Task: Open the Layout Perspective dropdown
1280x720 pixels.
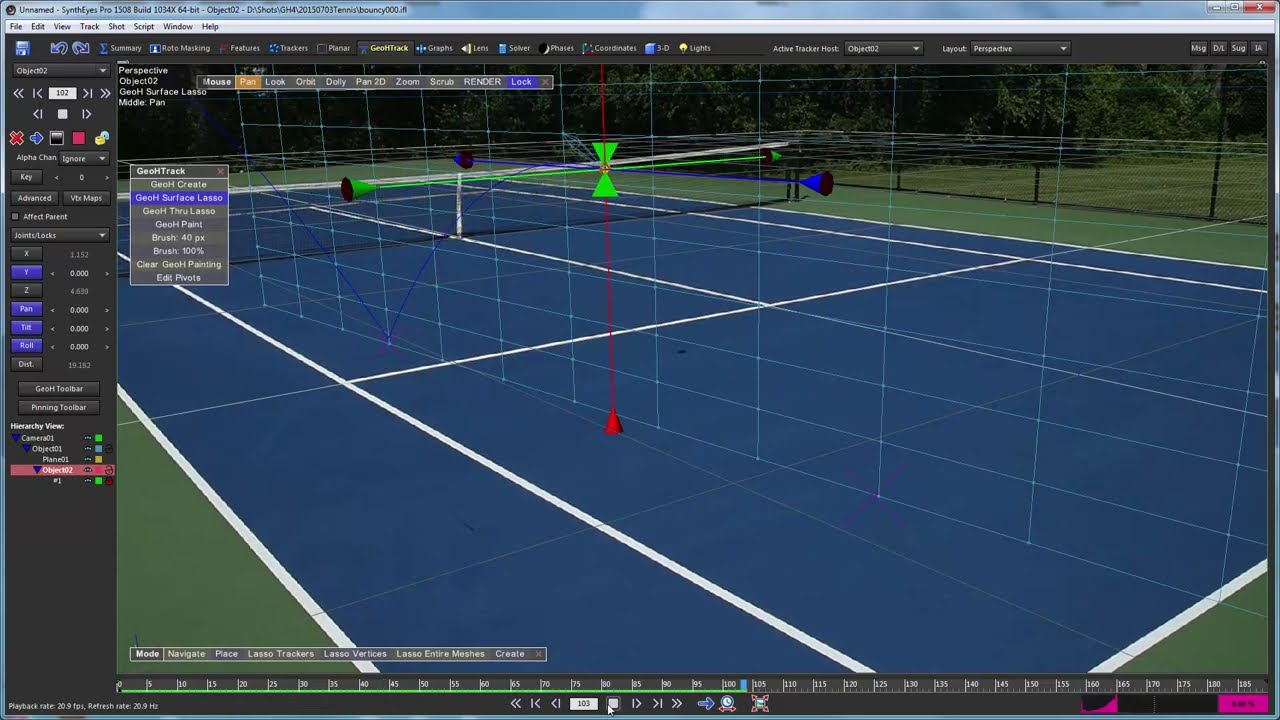Action: 1019,48
